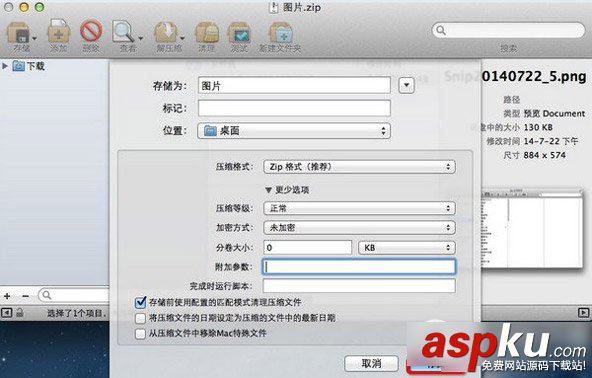Click the 选择了1个项目 status bar text
The height and width of the screenshot is (378, 592).
pyautogui.click(x=77, y=313)
